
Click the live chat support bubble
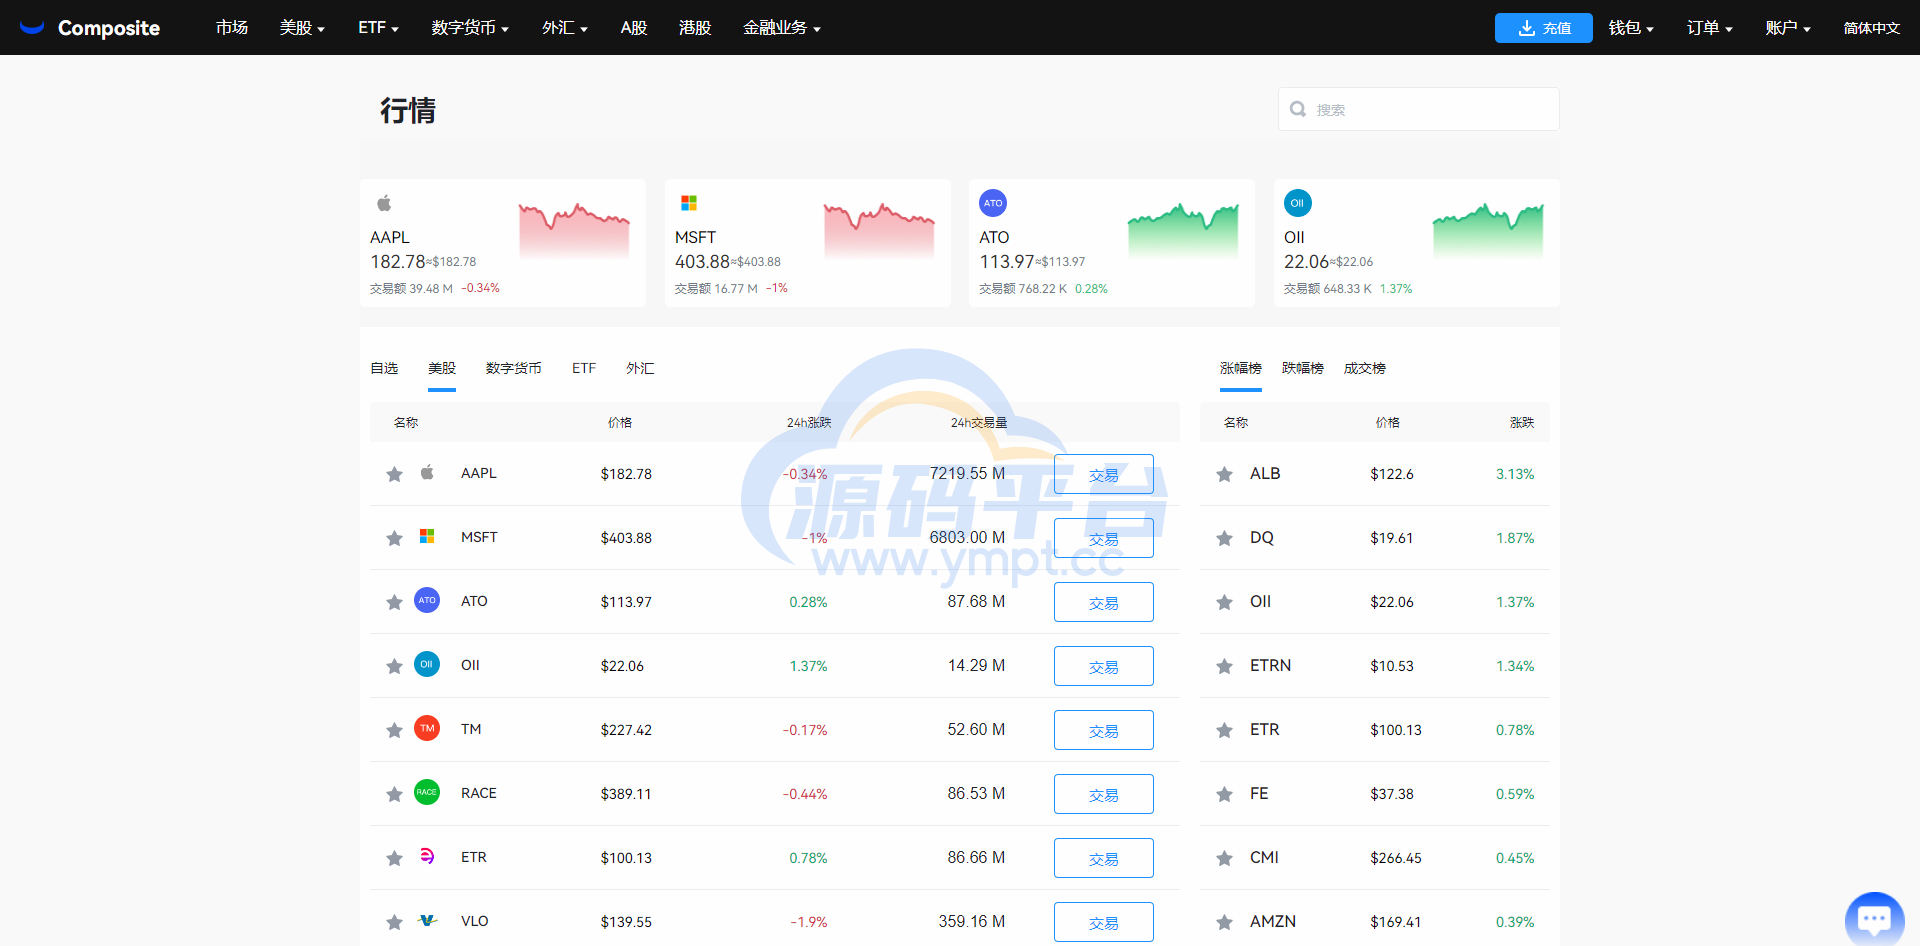(x=1874, y=918)
